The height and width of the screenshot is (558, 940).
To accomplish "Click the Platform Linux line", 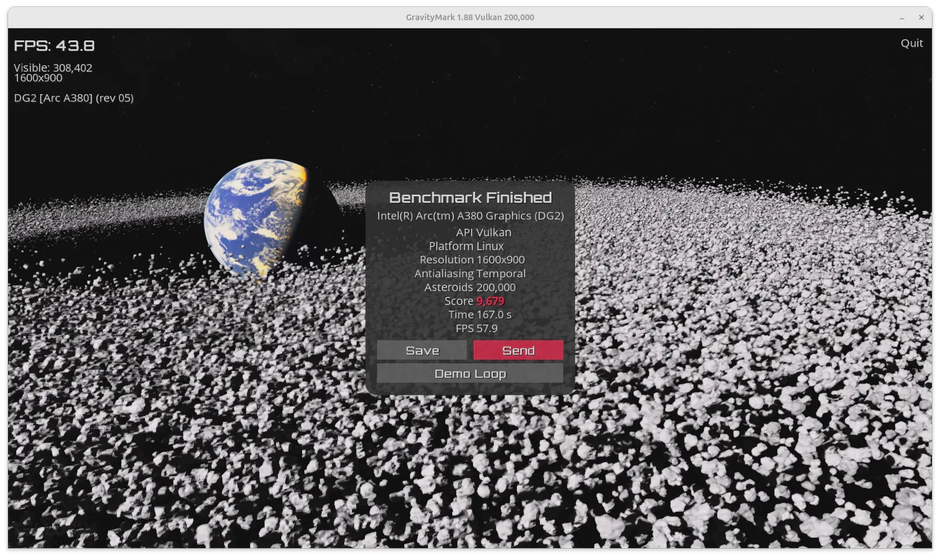I will pyautogui.click(x=466, y=246).
